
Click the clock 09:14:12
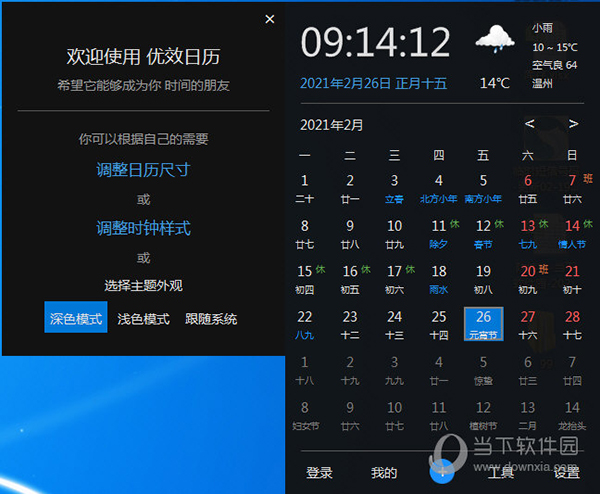click(375, 42)
